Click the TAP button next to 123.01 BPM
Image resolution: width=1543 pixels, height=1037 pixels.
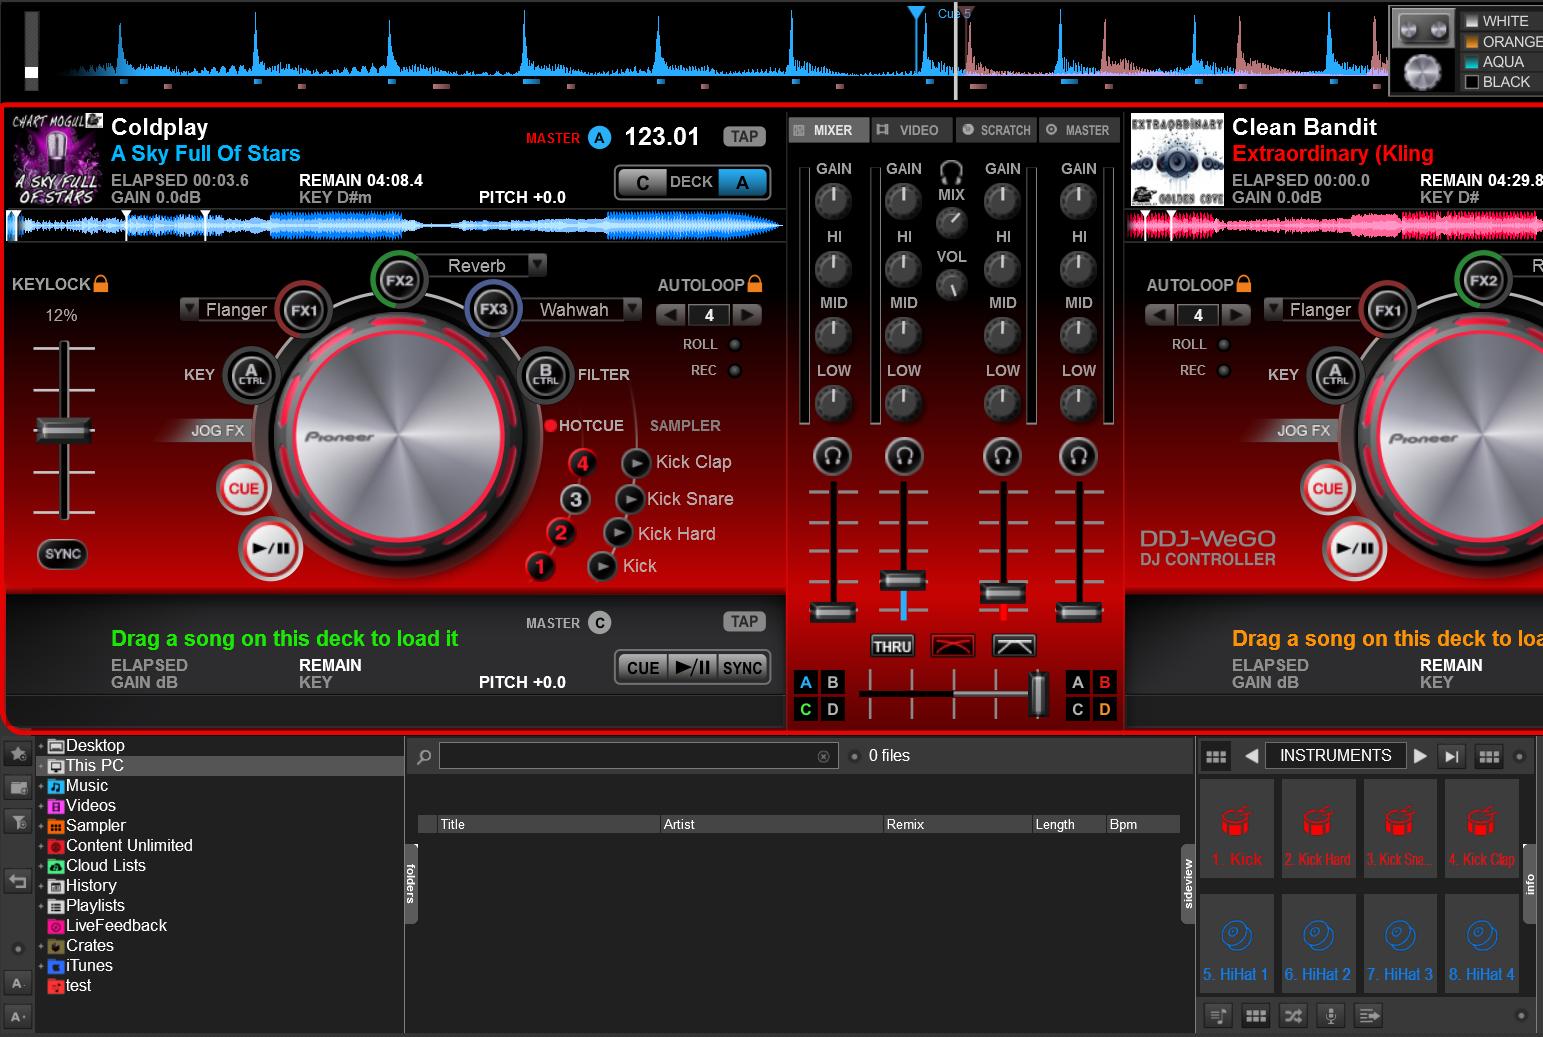tap(744, 137)
